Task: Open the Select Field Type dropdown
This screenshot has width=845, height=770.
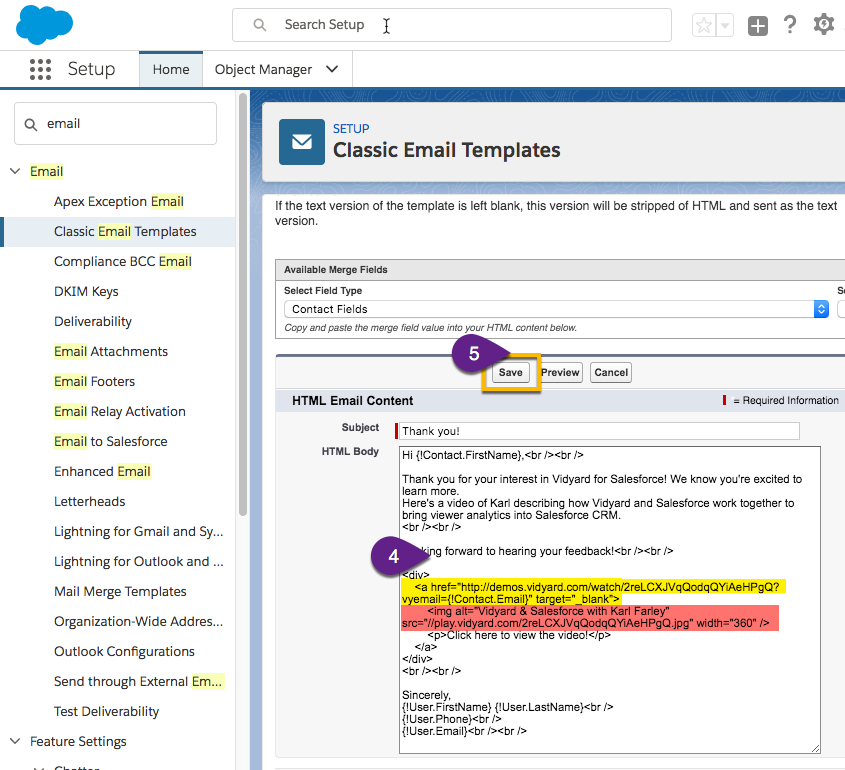Action: (x=556, y=309)
